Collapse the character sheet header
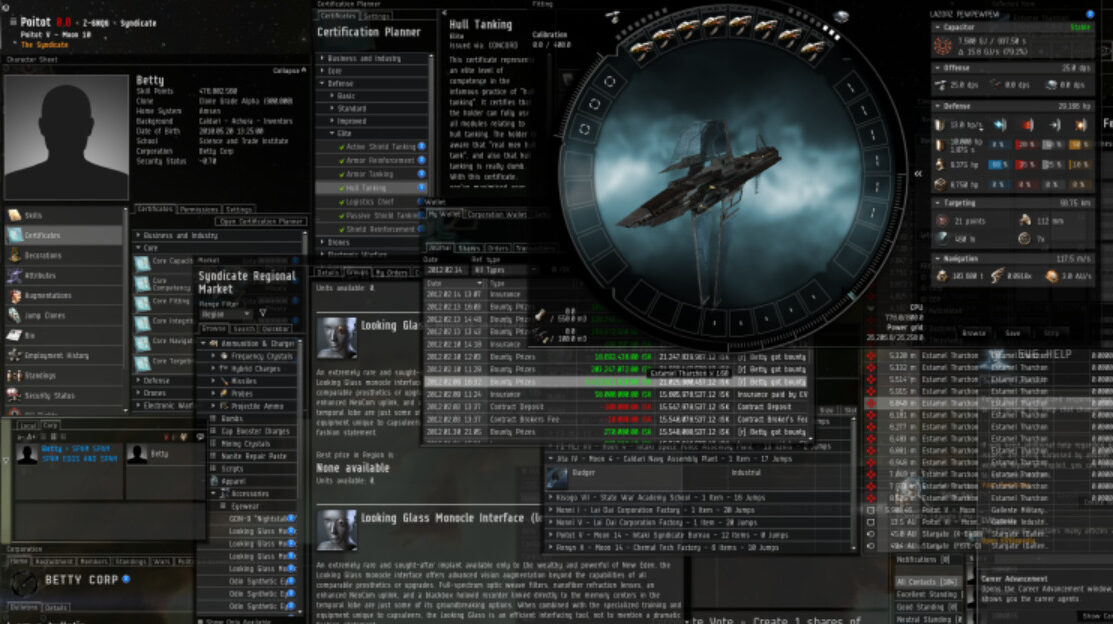Viewport: 1113px width, 624px height. pos(287,71)
